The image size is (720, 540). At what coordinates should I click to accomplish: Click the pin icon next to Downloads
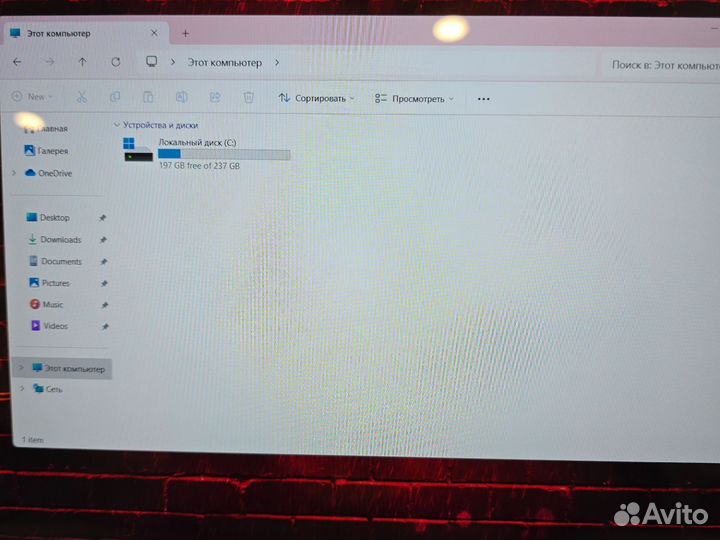coord(103,240)
